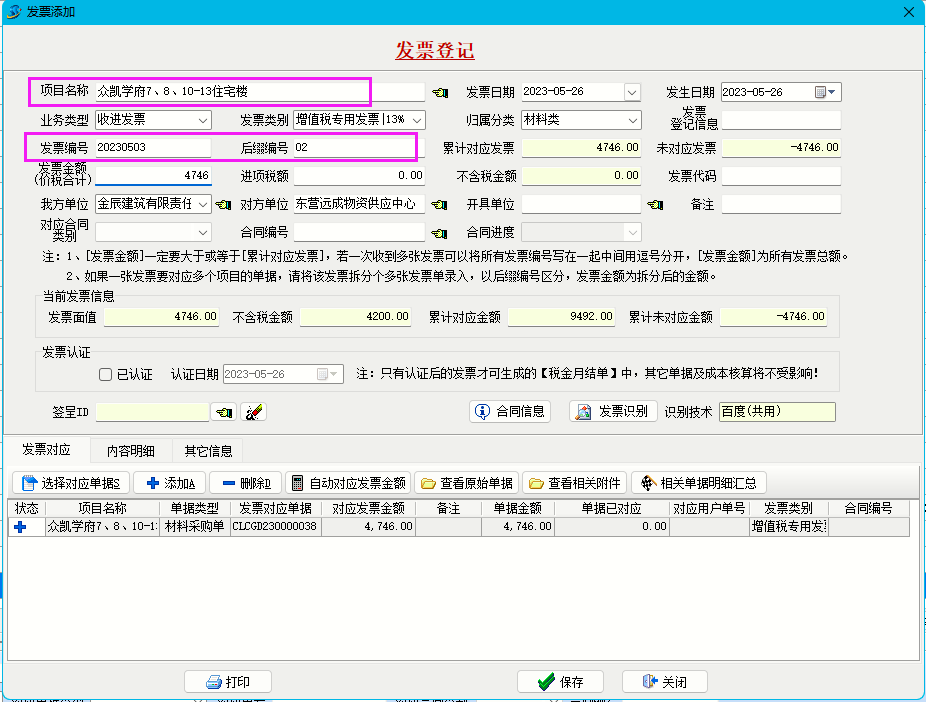The image size is (926, 702).
Task: Click the lookup icon next to 合同编号
Action: point(440,233)
